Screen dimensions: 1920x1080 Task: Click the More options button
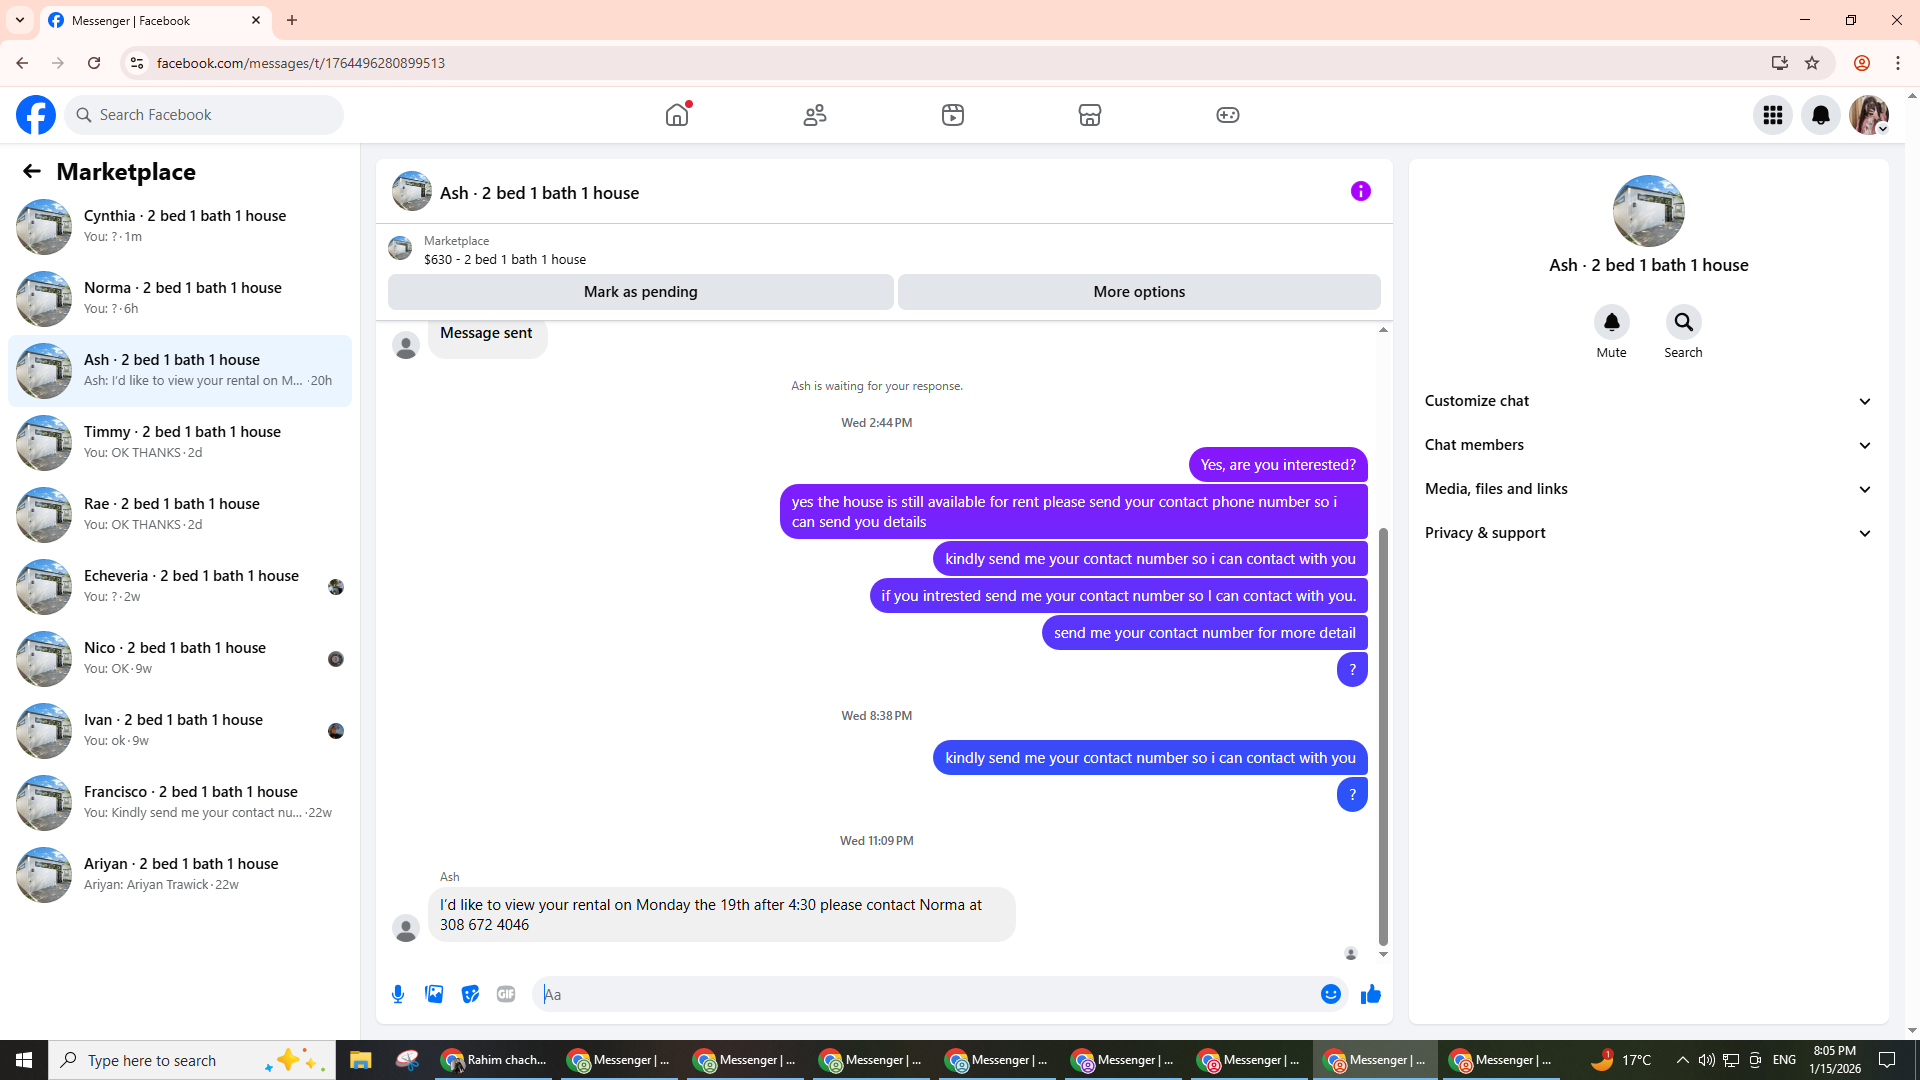(x=1139, y=292)
